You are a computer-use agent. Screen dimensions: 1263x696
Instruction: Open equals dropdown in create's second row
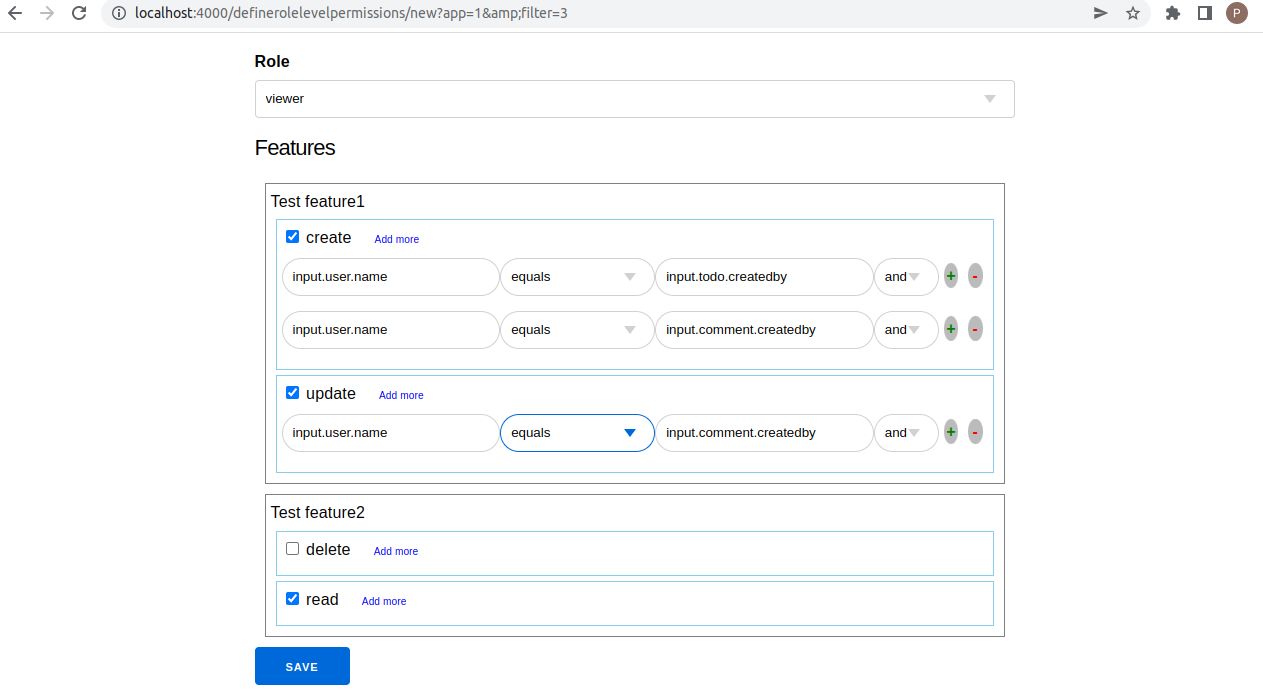click(577, 330)
